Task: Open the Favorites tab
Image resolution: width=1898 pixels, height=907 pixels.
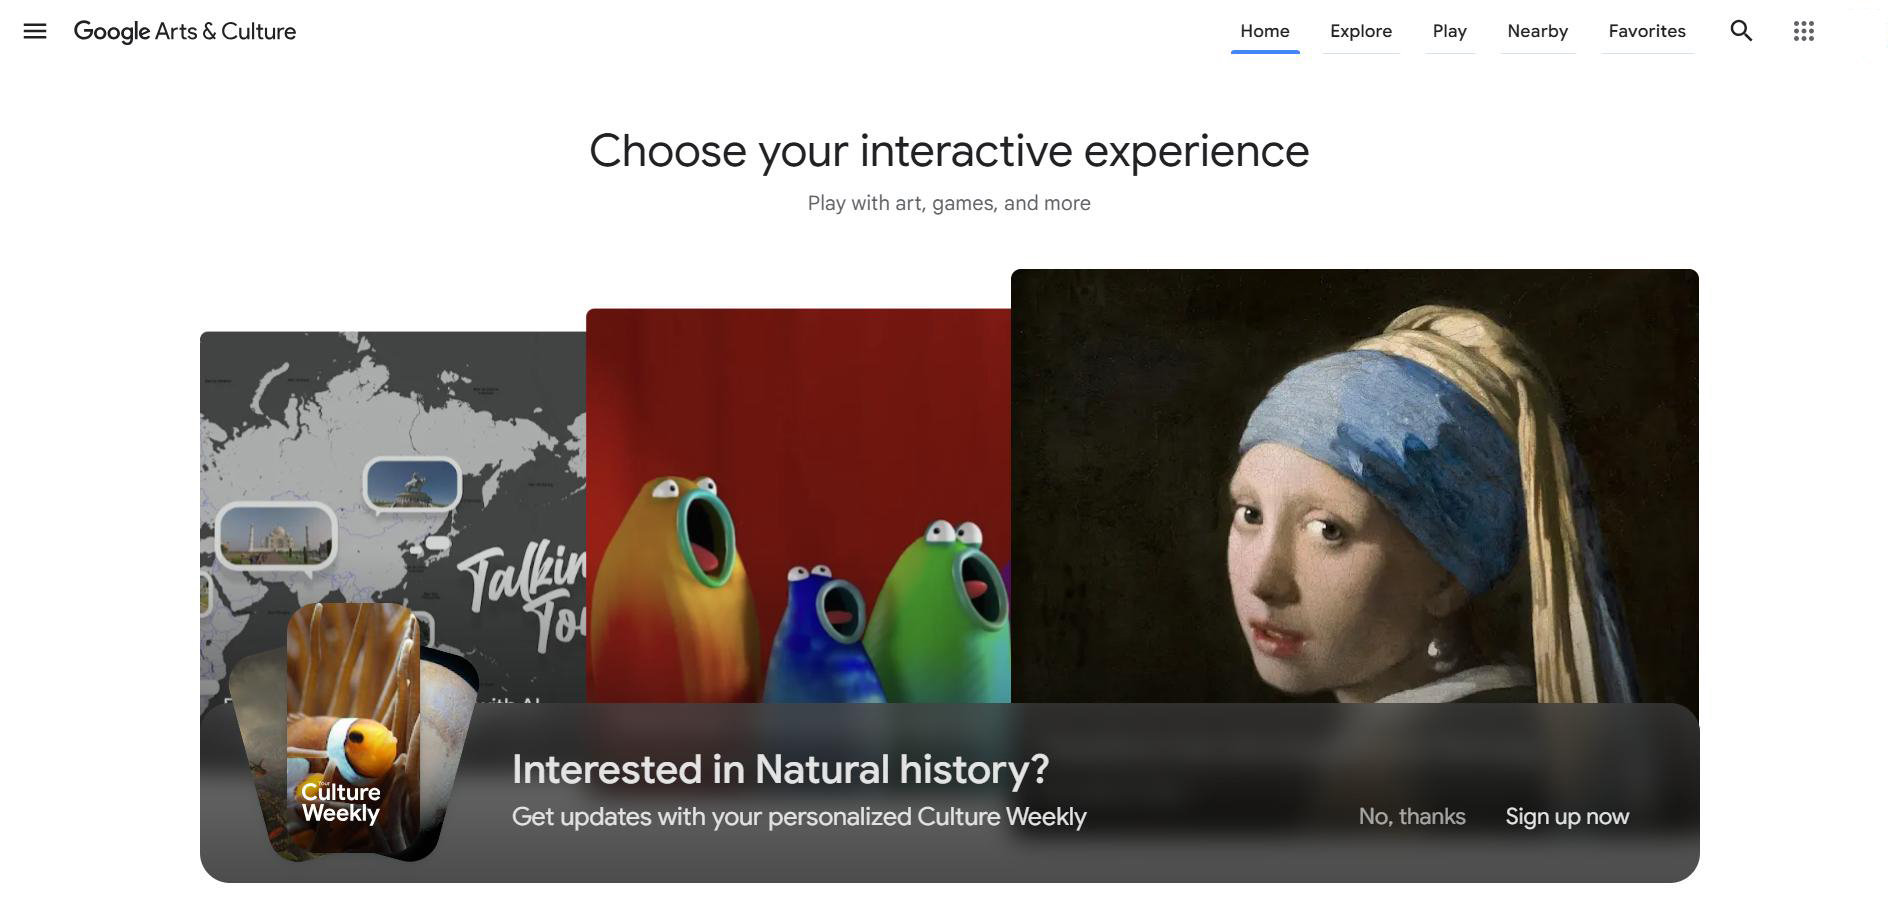Action: [x=1647, y=31]
